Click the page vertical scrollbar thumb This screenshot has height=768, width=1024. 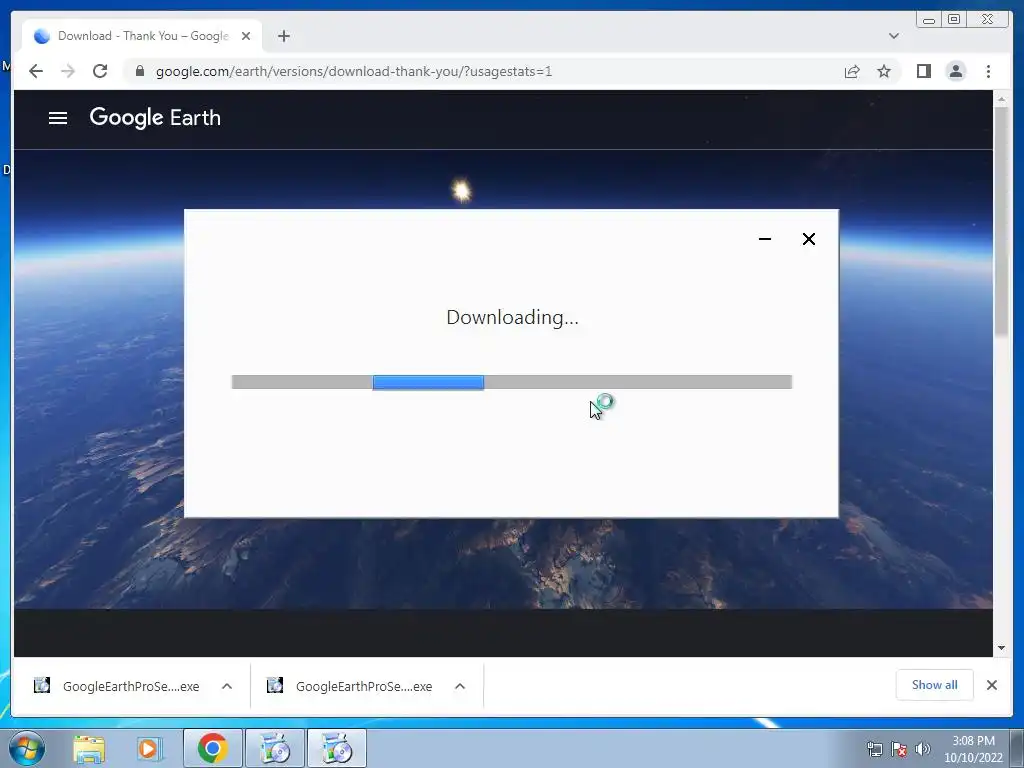tap(1002, 222)
